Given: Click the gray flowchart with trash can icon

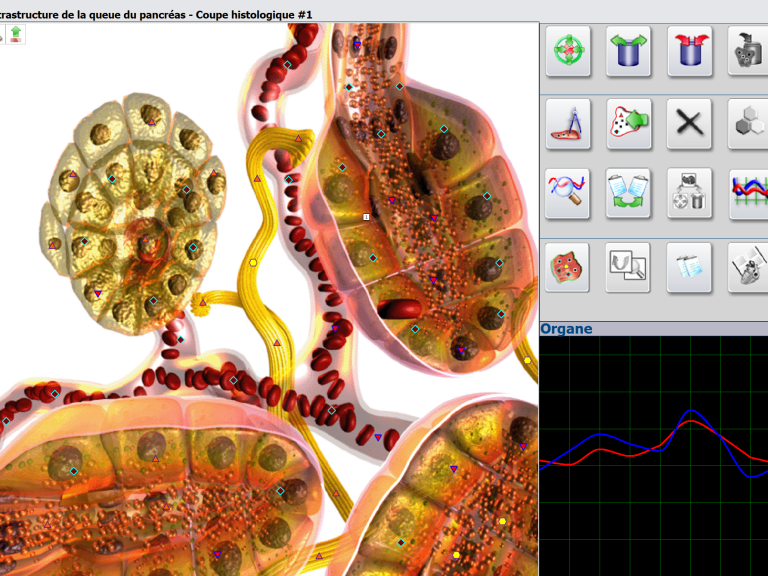Looking at the screenshot, I should click(690, 193).
